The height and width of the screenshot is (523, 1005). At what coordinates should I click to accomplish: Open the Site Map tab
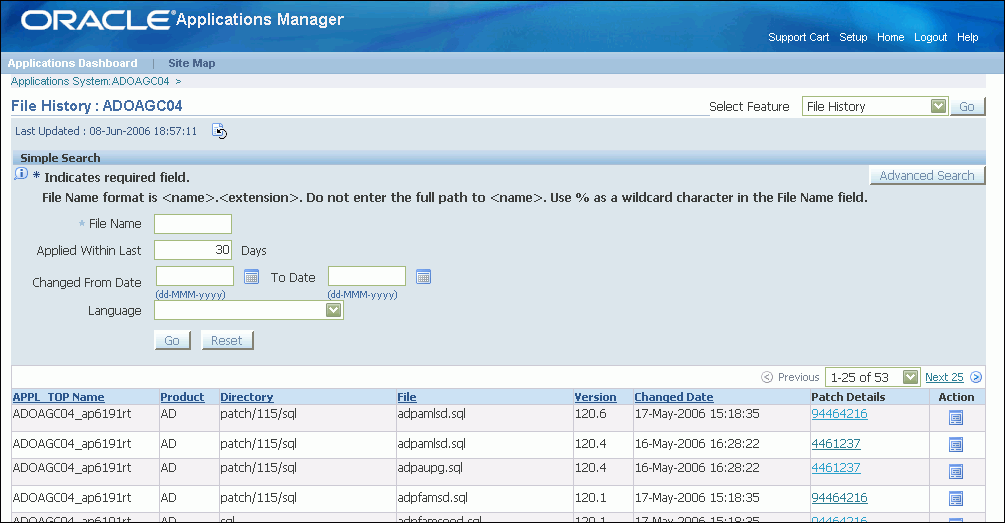192,63
